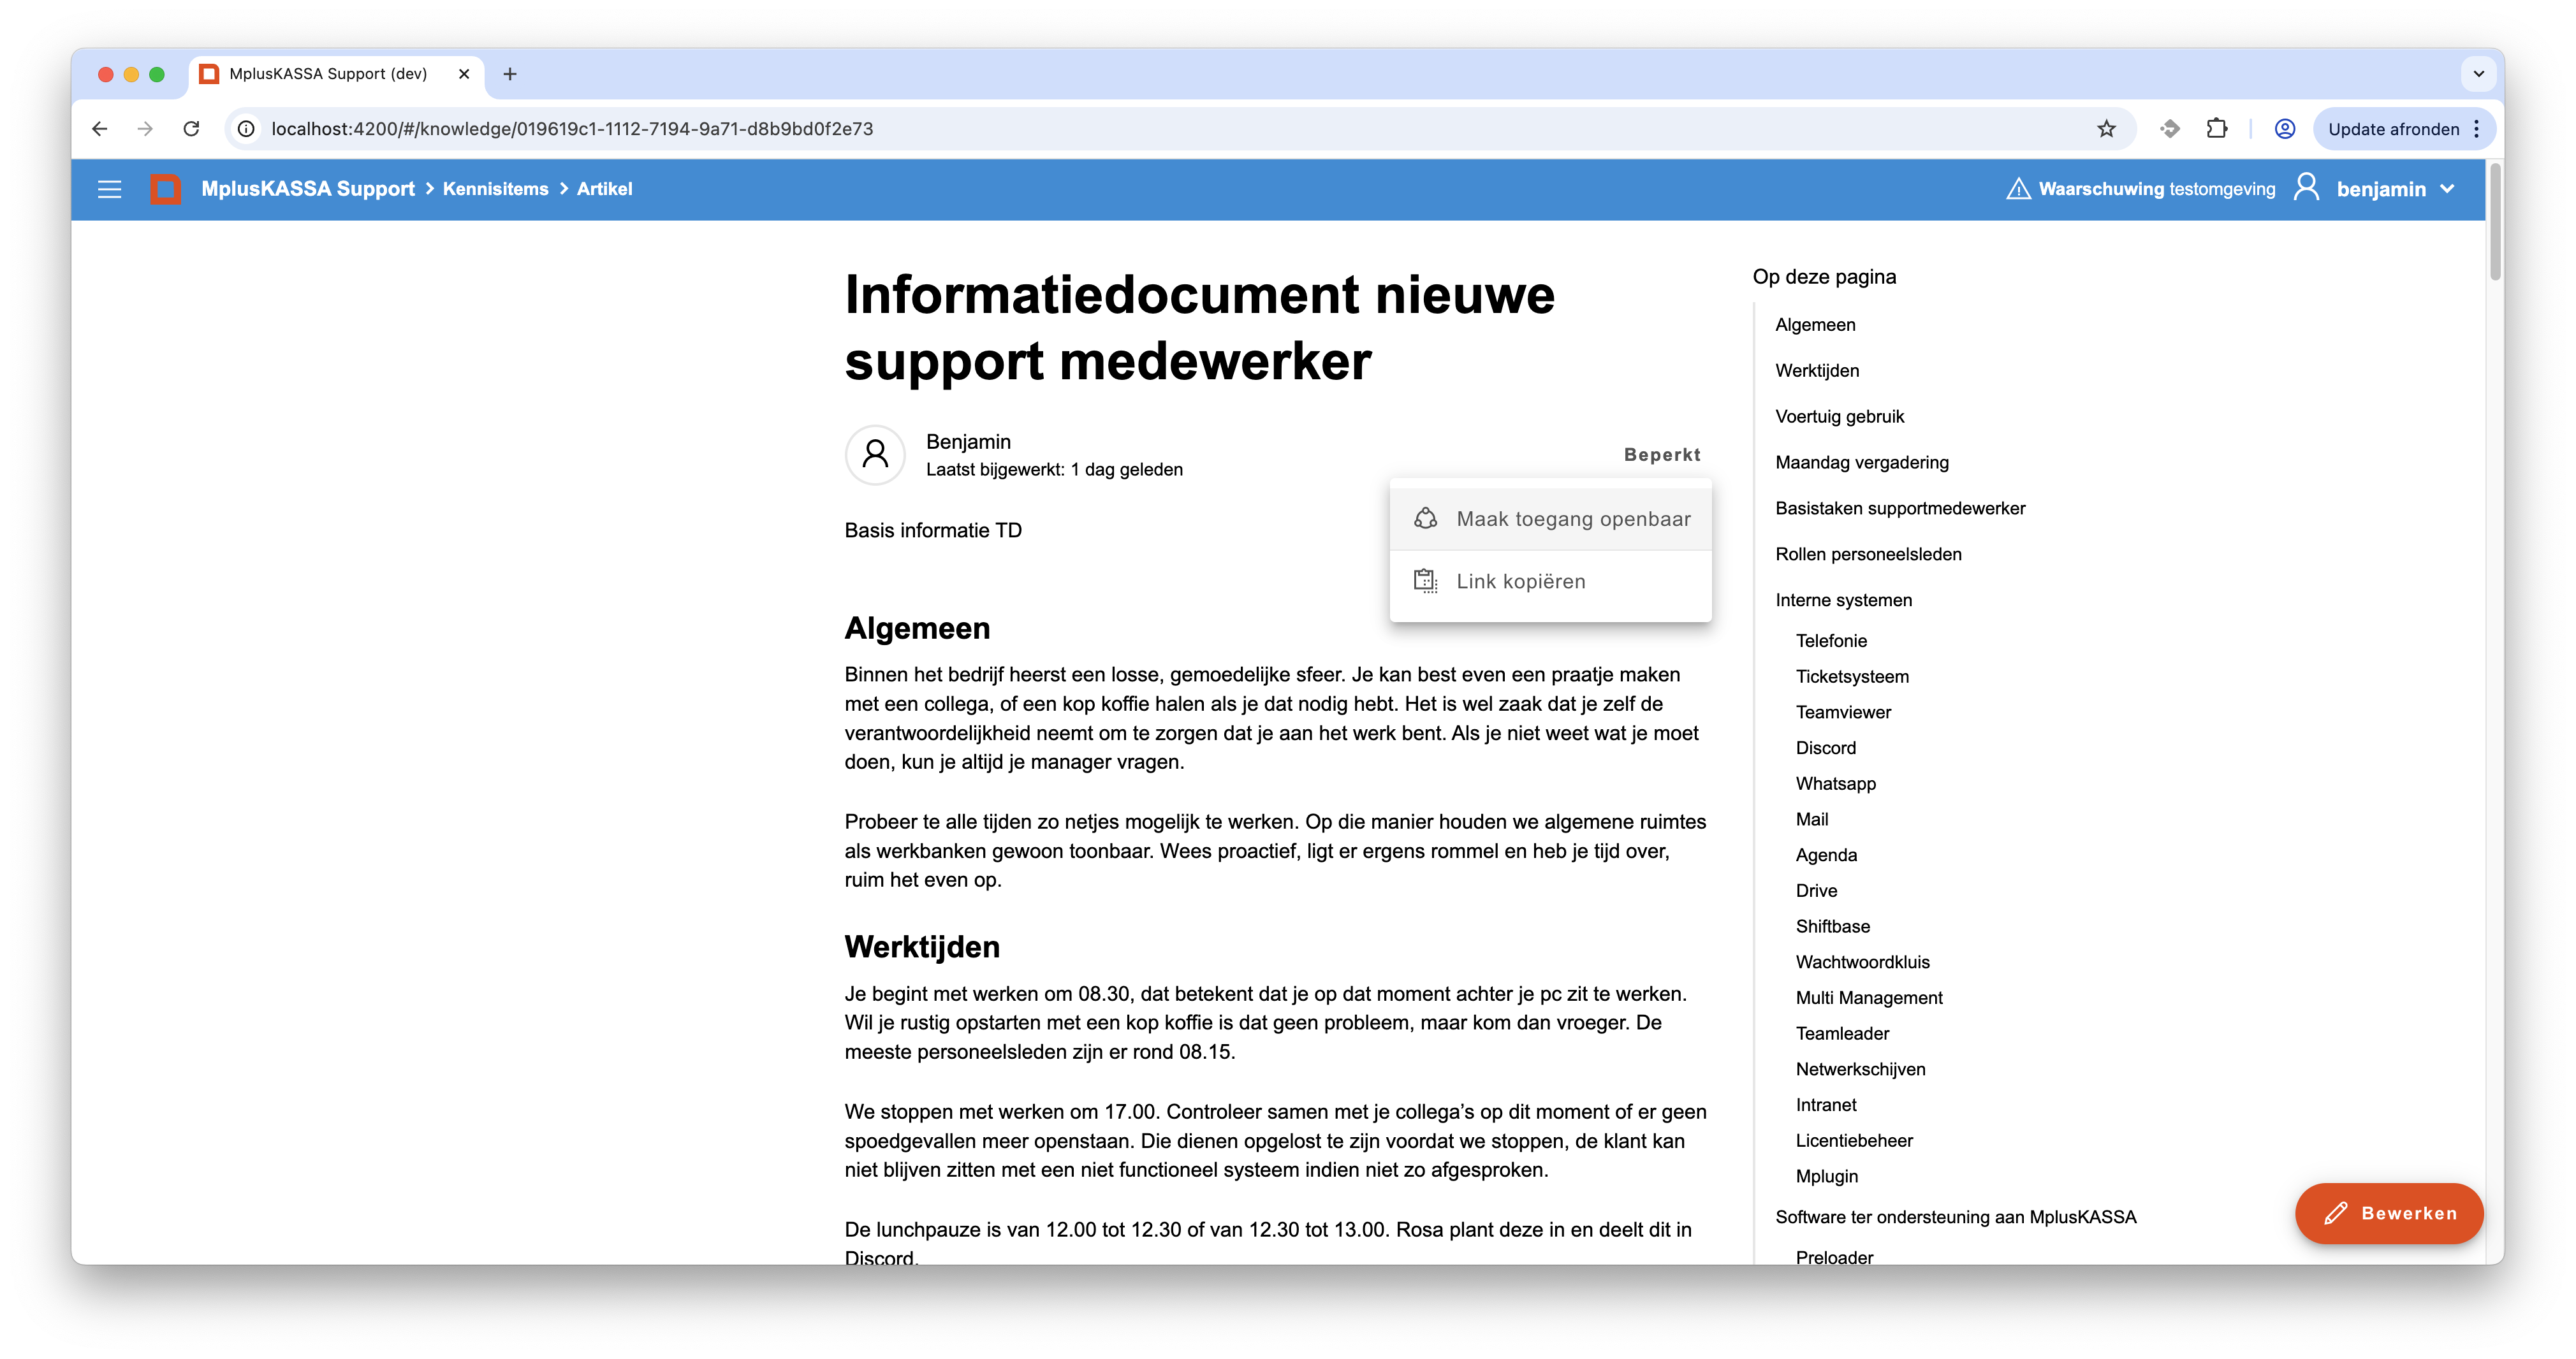Screen dimensions: 2576x1359
Task: Close the MplusKASSA Support (dev) tab
Action: 464,74
